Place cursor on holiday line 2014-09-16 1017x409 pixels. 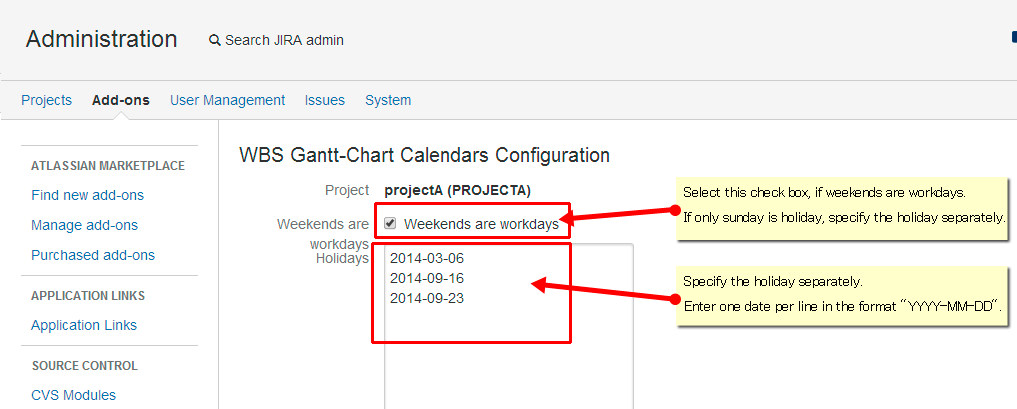(427, 278)
